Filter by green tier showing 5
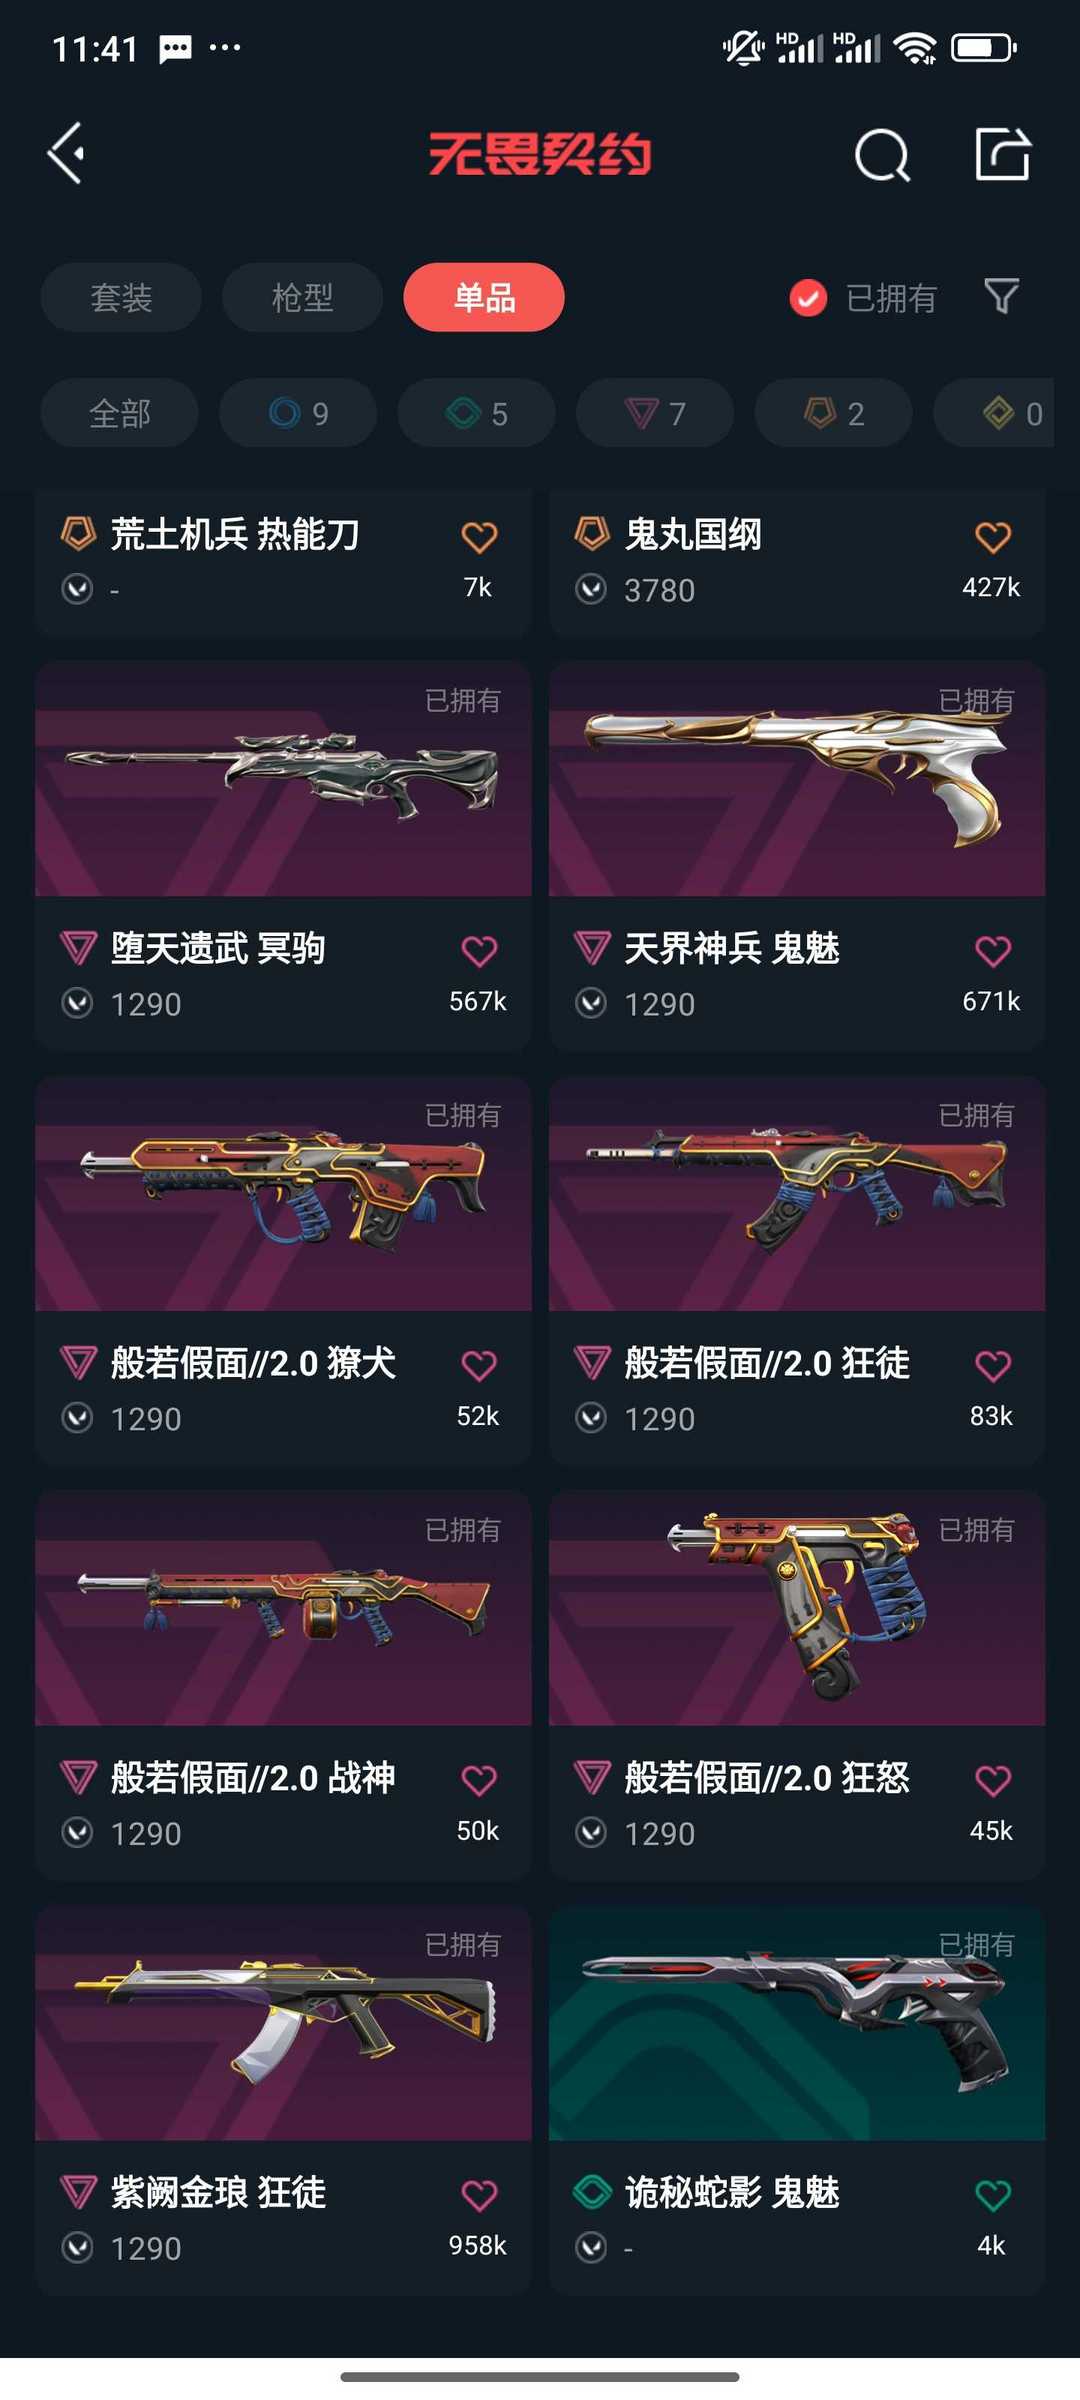 click(477, 413)
